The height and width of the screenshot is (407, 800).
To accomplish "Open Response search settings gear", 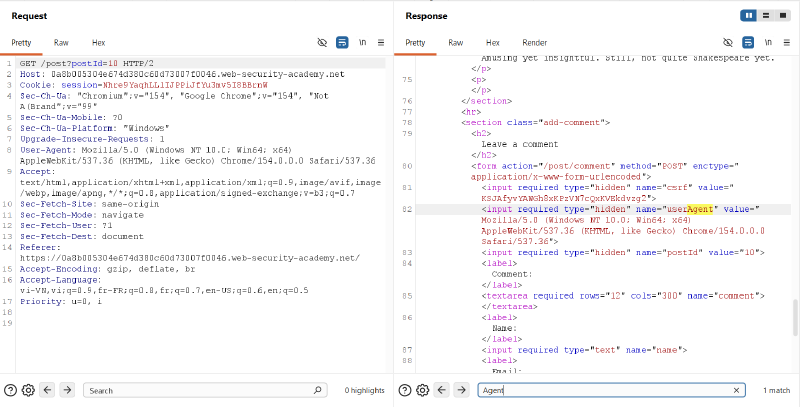I will tap(422, 390).
